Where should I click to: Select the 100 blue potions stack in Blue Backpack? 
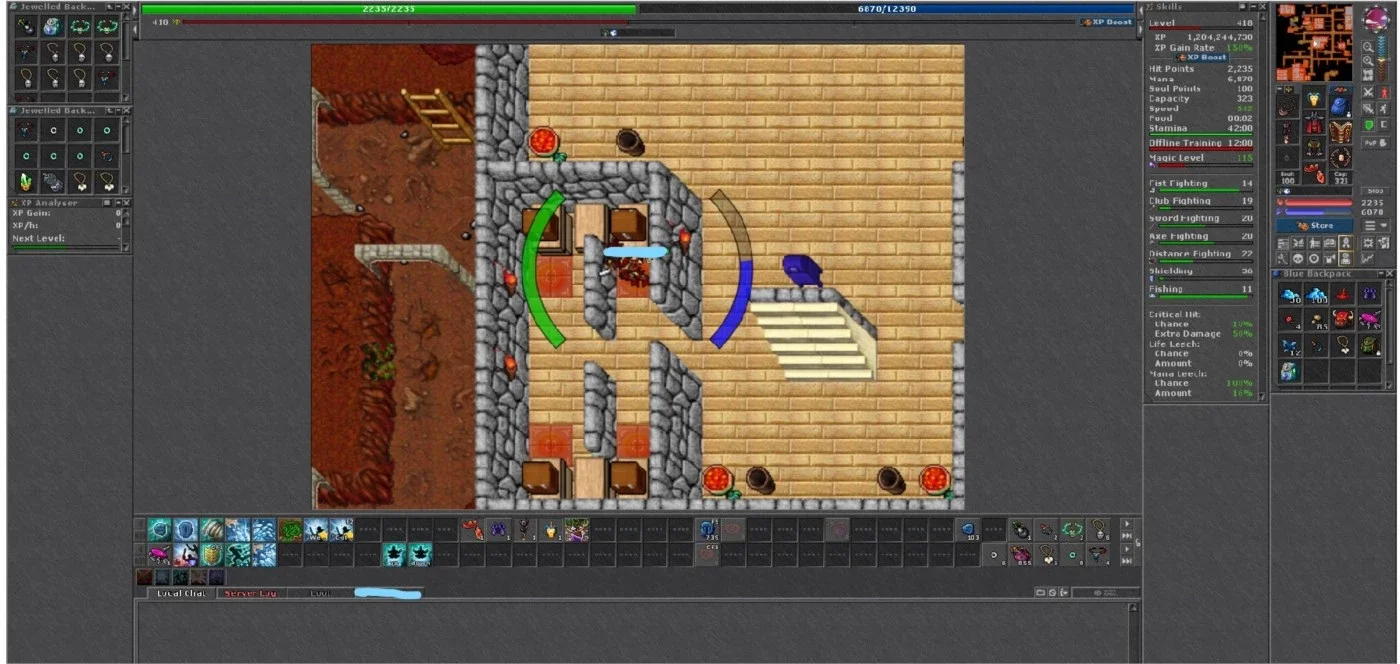[x=1317, y=293]
